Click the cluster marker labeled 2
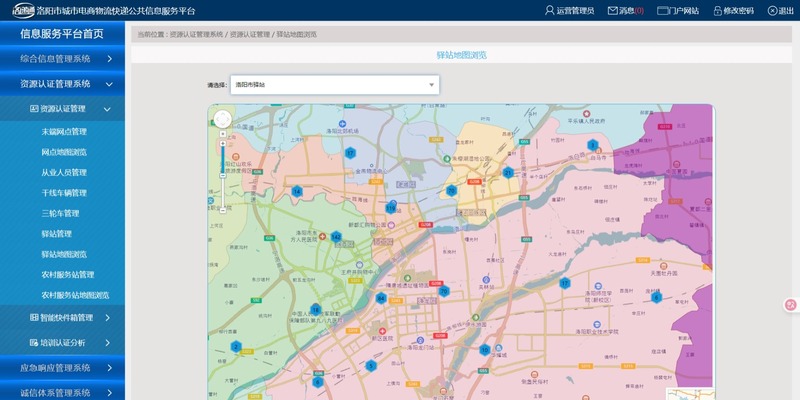 (235, 346)
